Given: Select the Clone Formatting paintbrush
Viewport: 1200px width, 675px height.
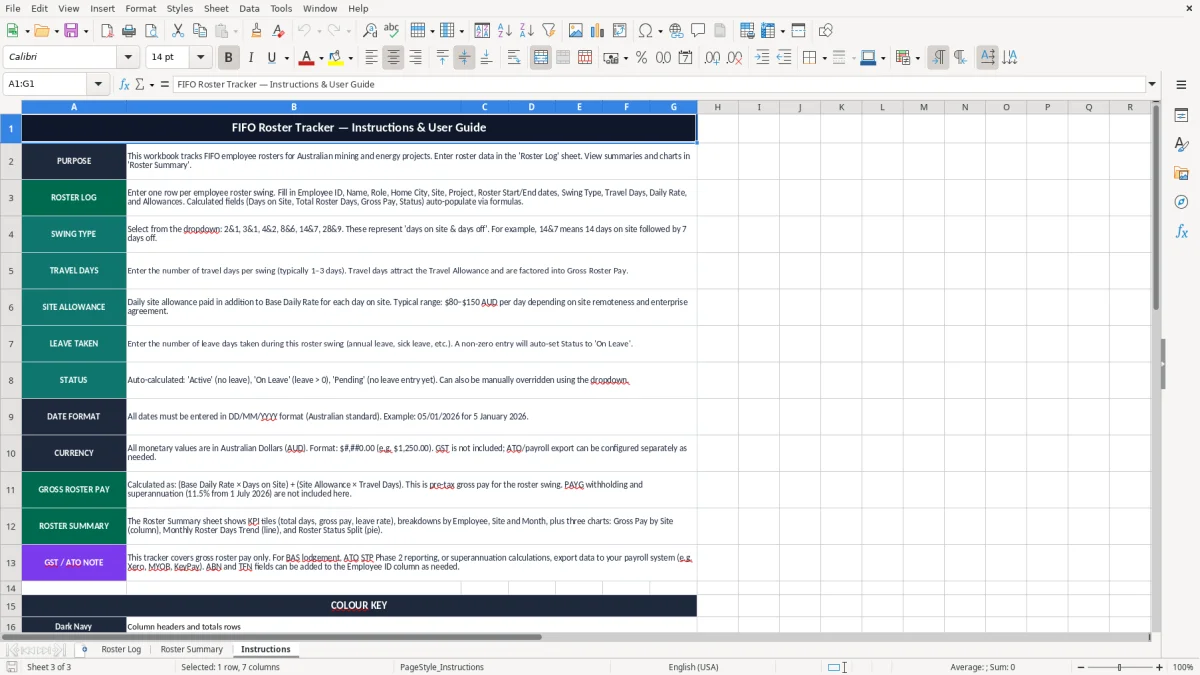Looking at the screenshot, I should pos(256,31).
